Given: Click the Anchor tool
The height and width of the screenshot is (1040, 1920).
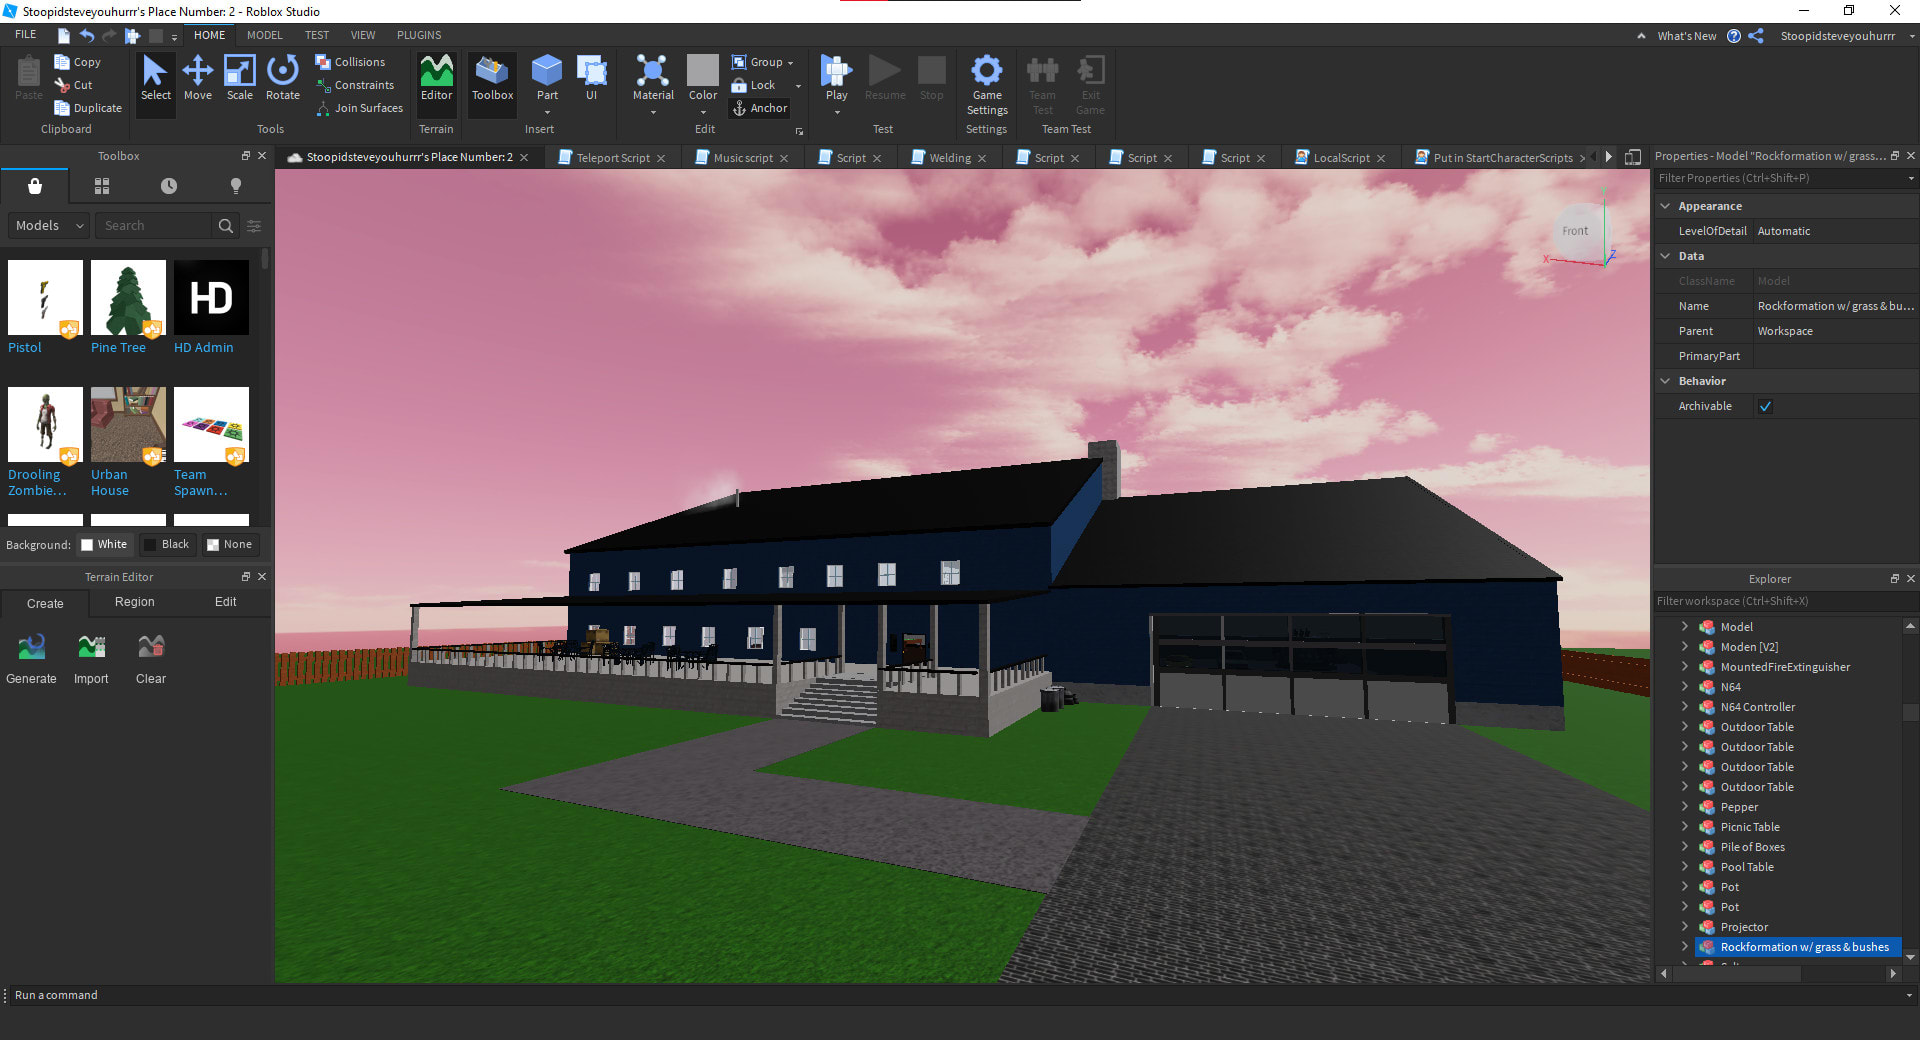Looking at the screenshot, I should (760, 108).
